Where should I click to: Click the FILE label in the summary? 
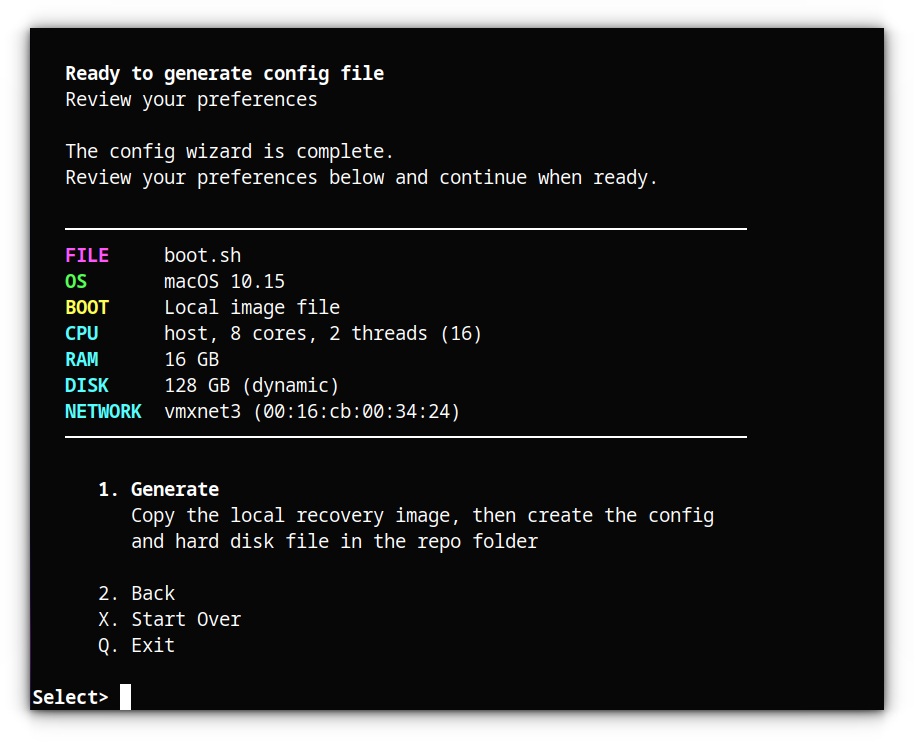coord(86,255)
